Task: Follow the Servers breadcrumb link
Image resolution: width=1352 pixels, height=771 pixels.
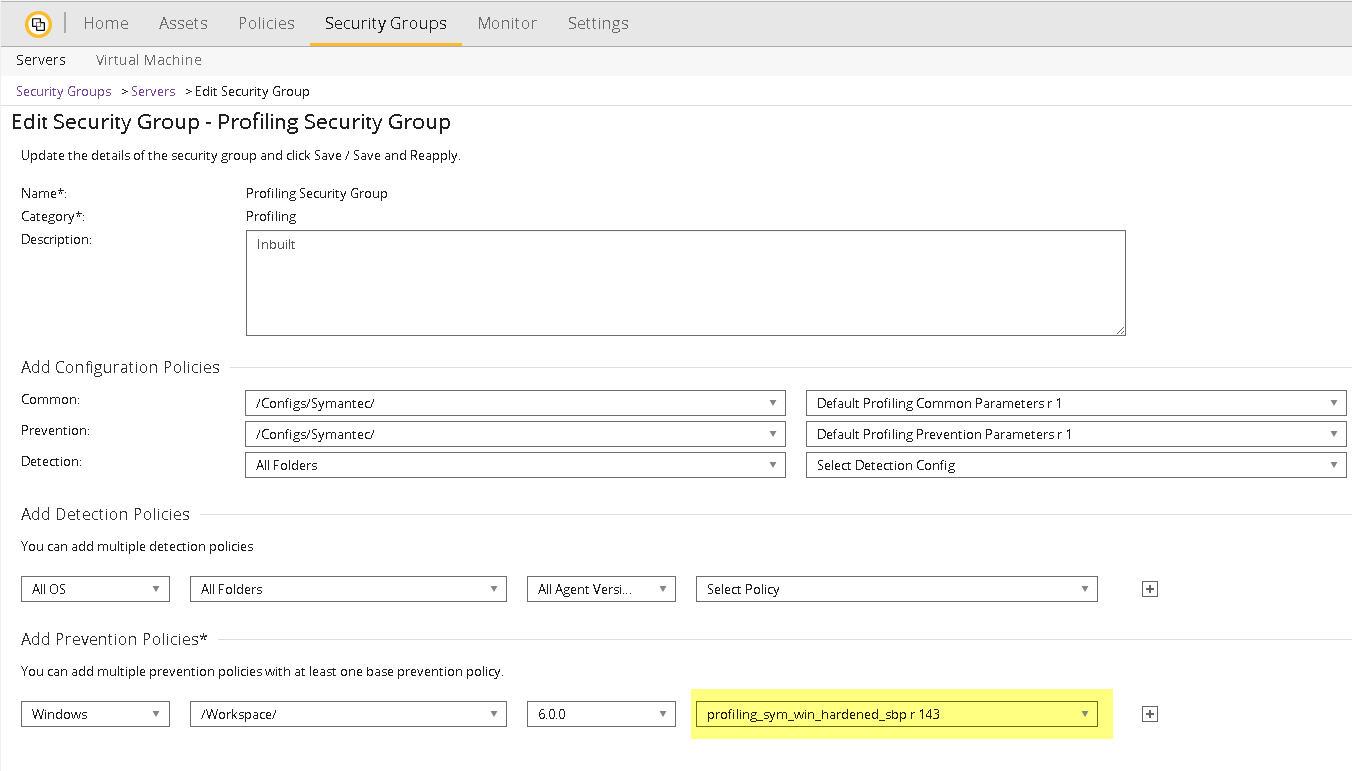Action: coord(153,91)
